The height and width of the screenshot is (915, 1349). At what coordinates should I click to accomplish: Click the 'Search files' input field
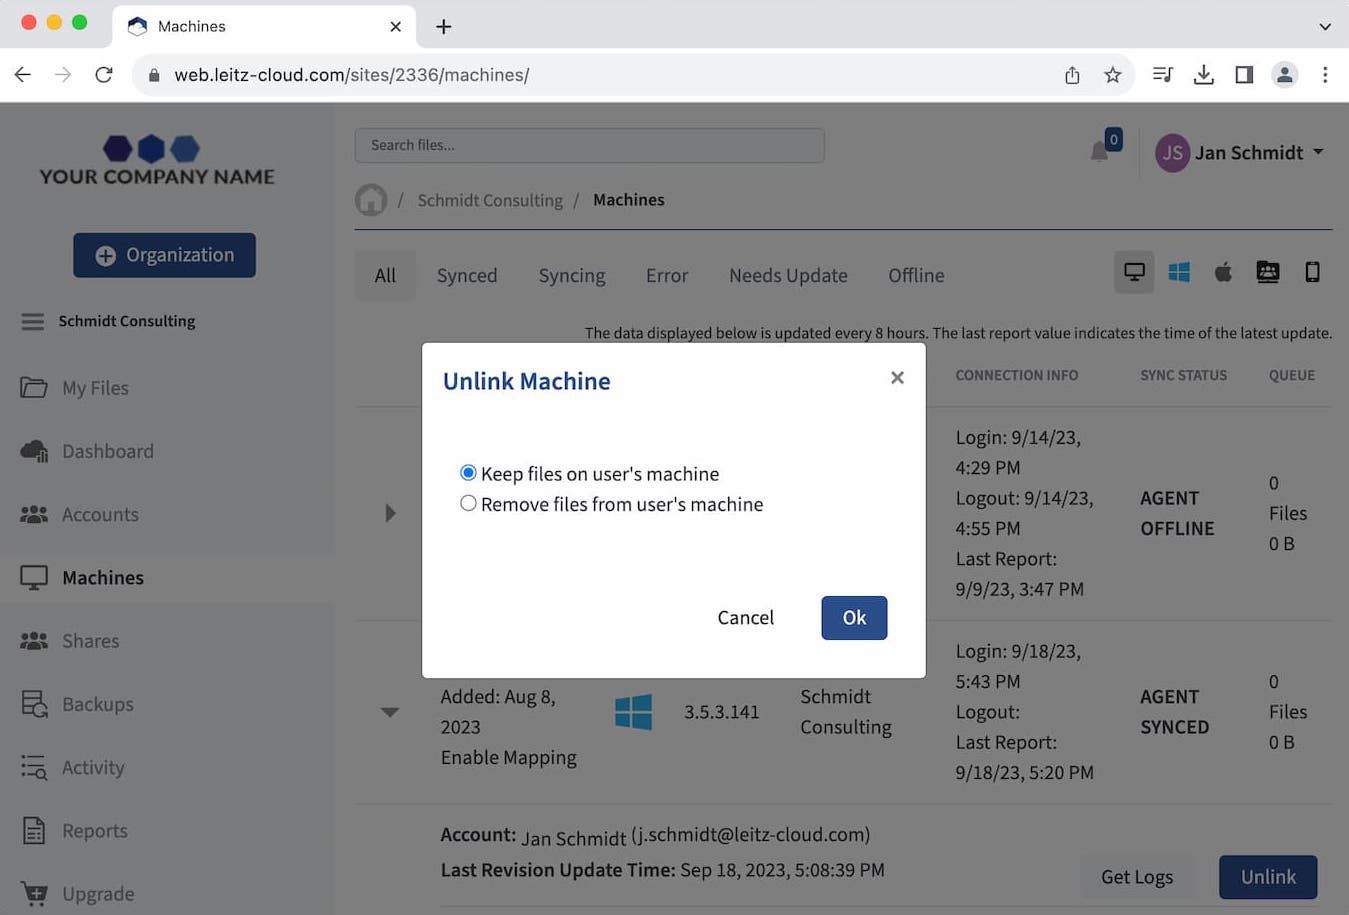pyautogui.click(x=589, y=145)
